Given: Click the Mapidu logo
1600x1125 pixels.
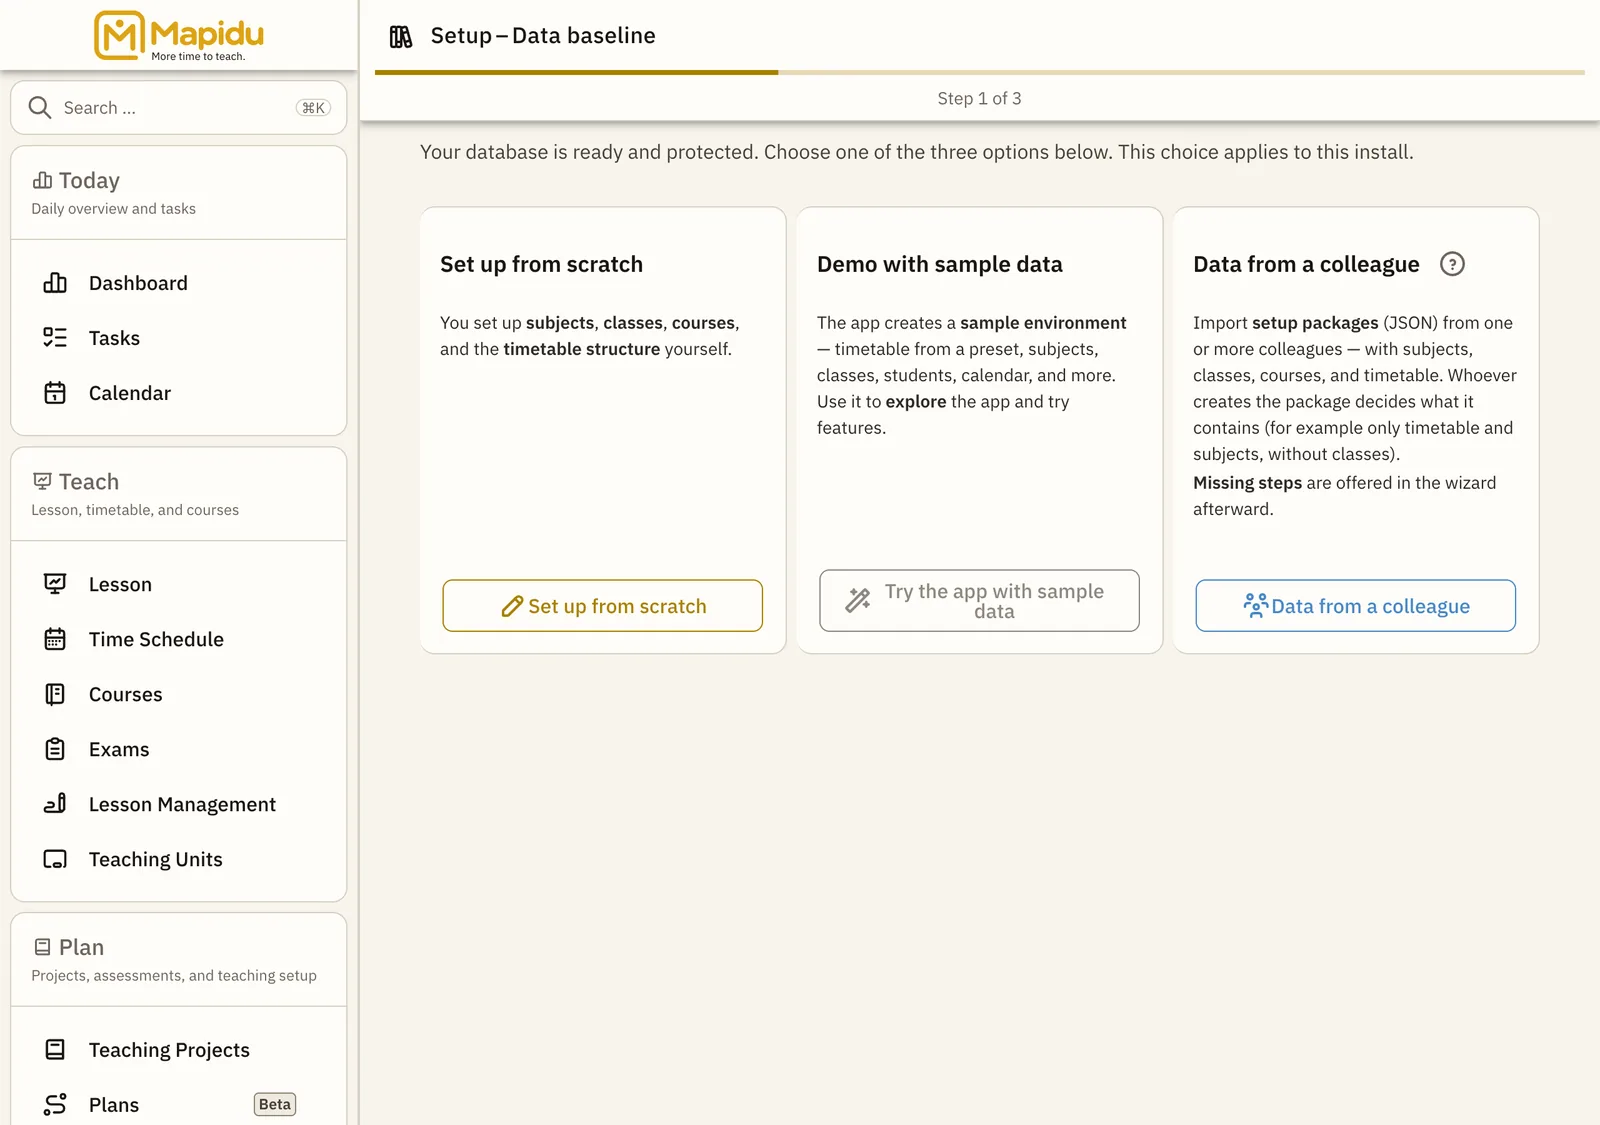Looking at the screenshot, I should [179, 36].
